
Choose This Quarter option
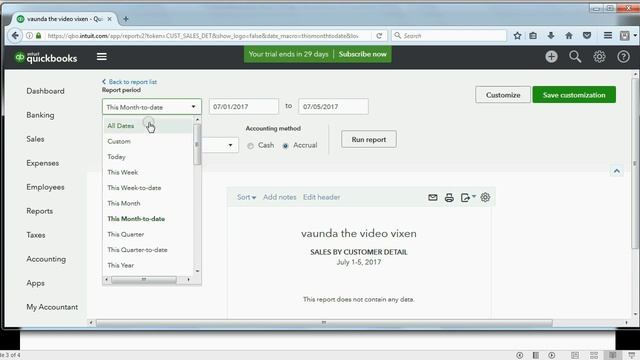(x=148, y=234)
